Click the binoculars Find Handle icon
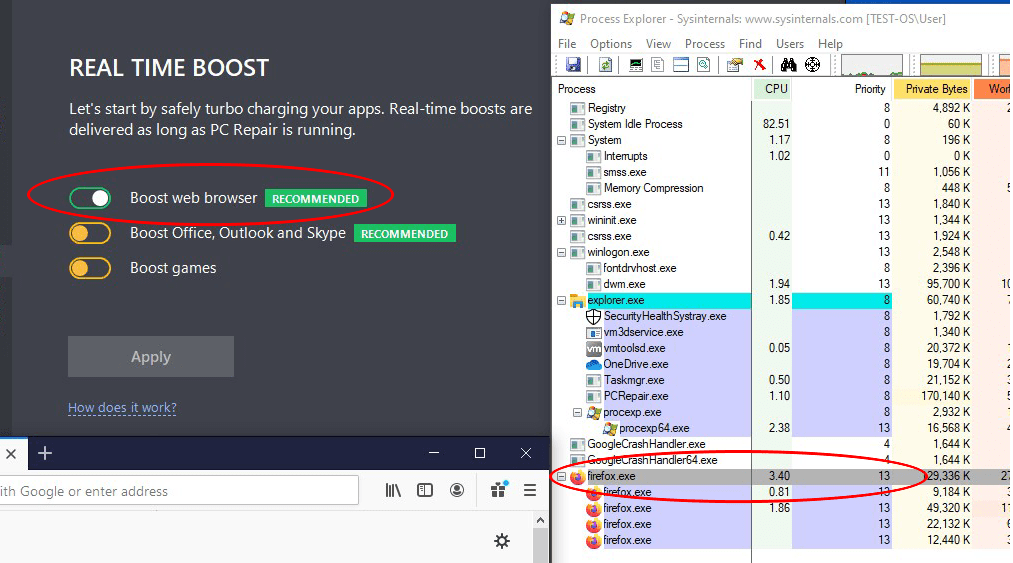Screen dimensions: 1013x563 788,65
